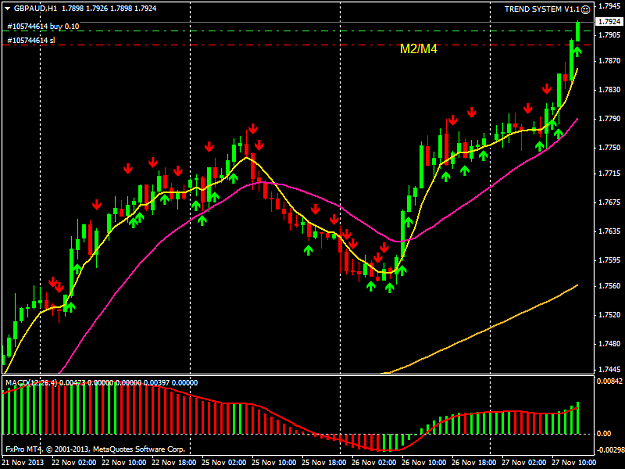Screen dimensions: 625x469
Task: Click the 26 Nov 18:00 time label
Action: pos(474,462)
